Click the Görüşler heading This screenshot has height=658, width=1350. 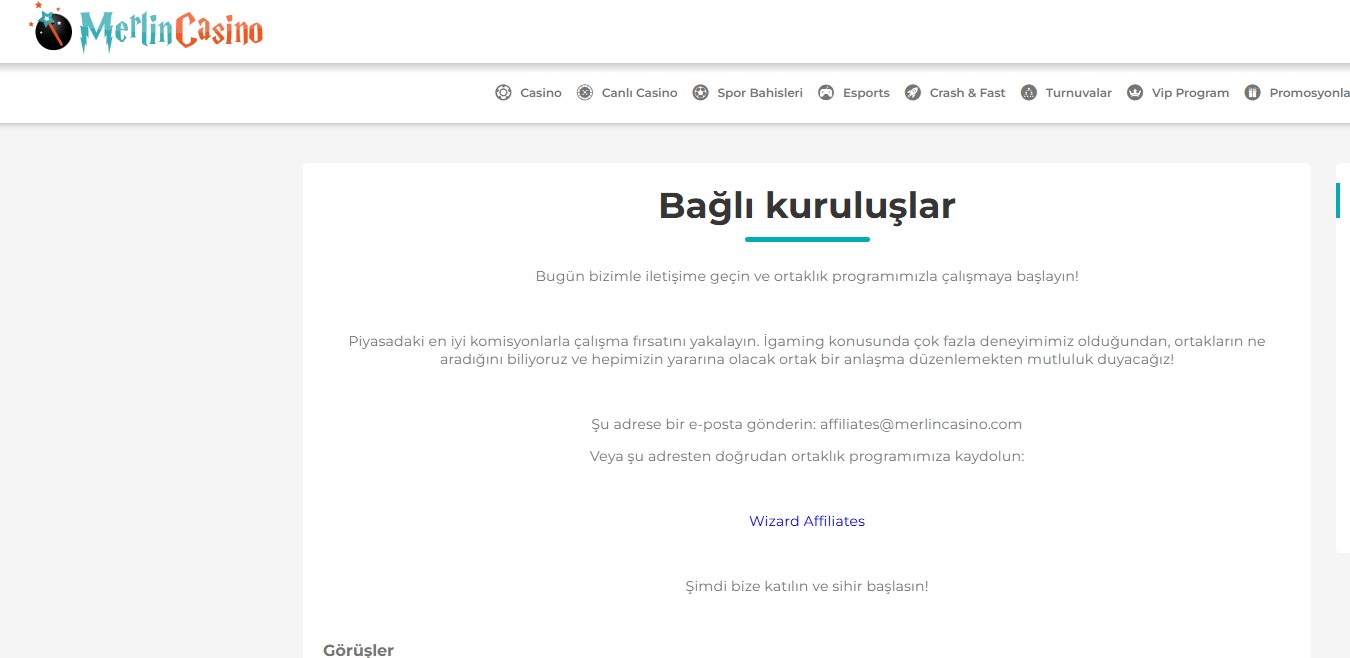(356, 650)
